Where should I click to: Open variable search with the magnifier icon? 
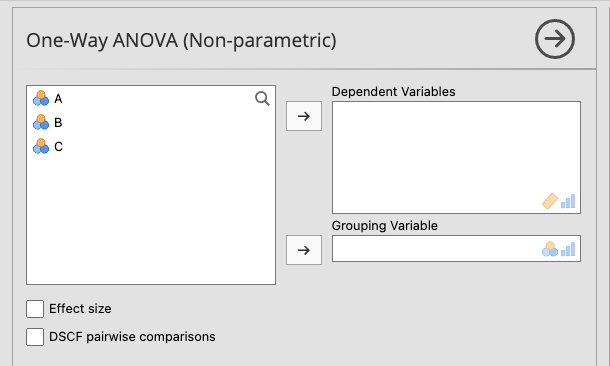pyautogui.click(x=262, y=99)
